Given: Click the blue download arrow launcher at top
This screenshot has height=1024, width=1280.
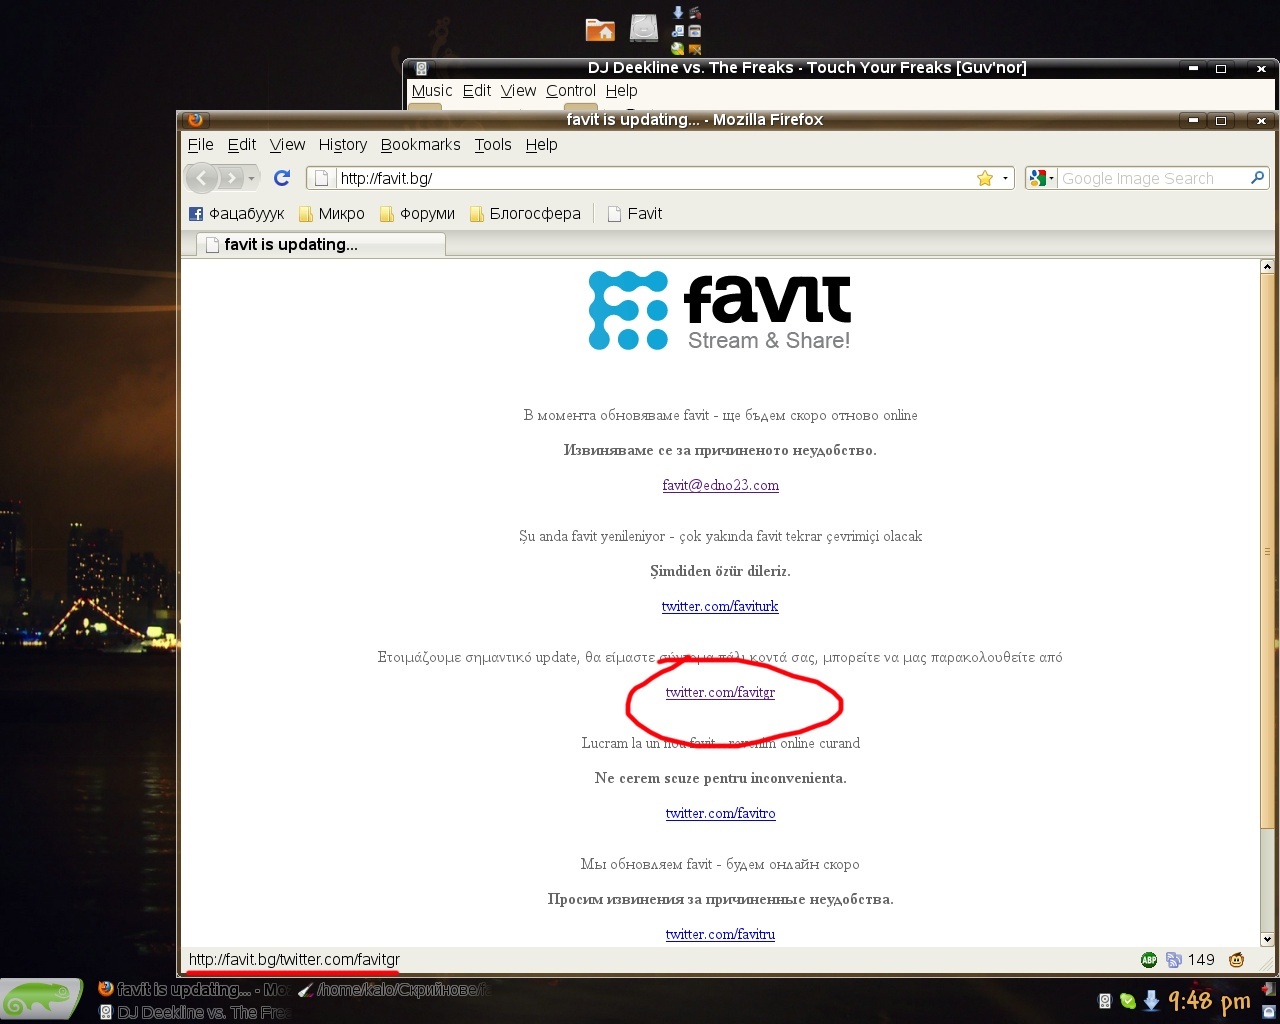Looking at the screenshot, I should 678,12.
